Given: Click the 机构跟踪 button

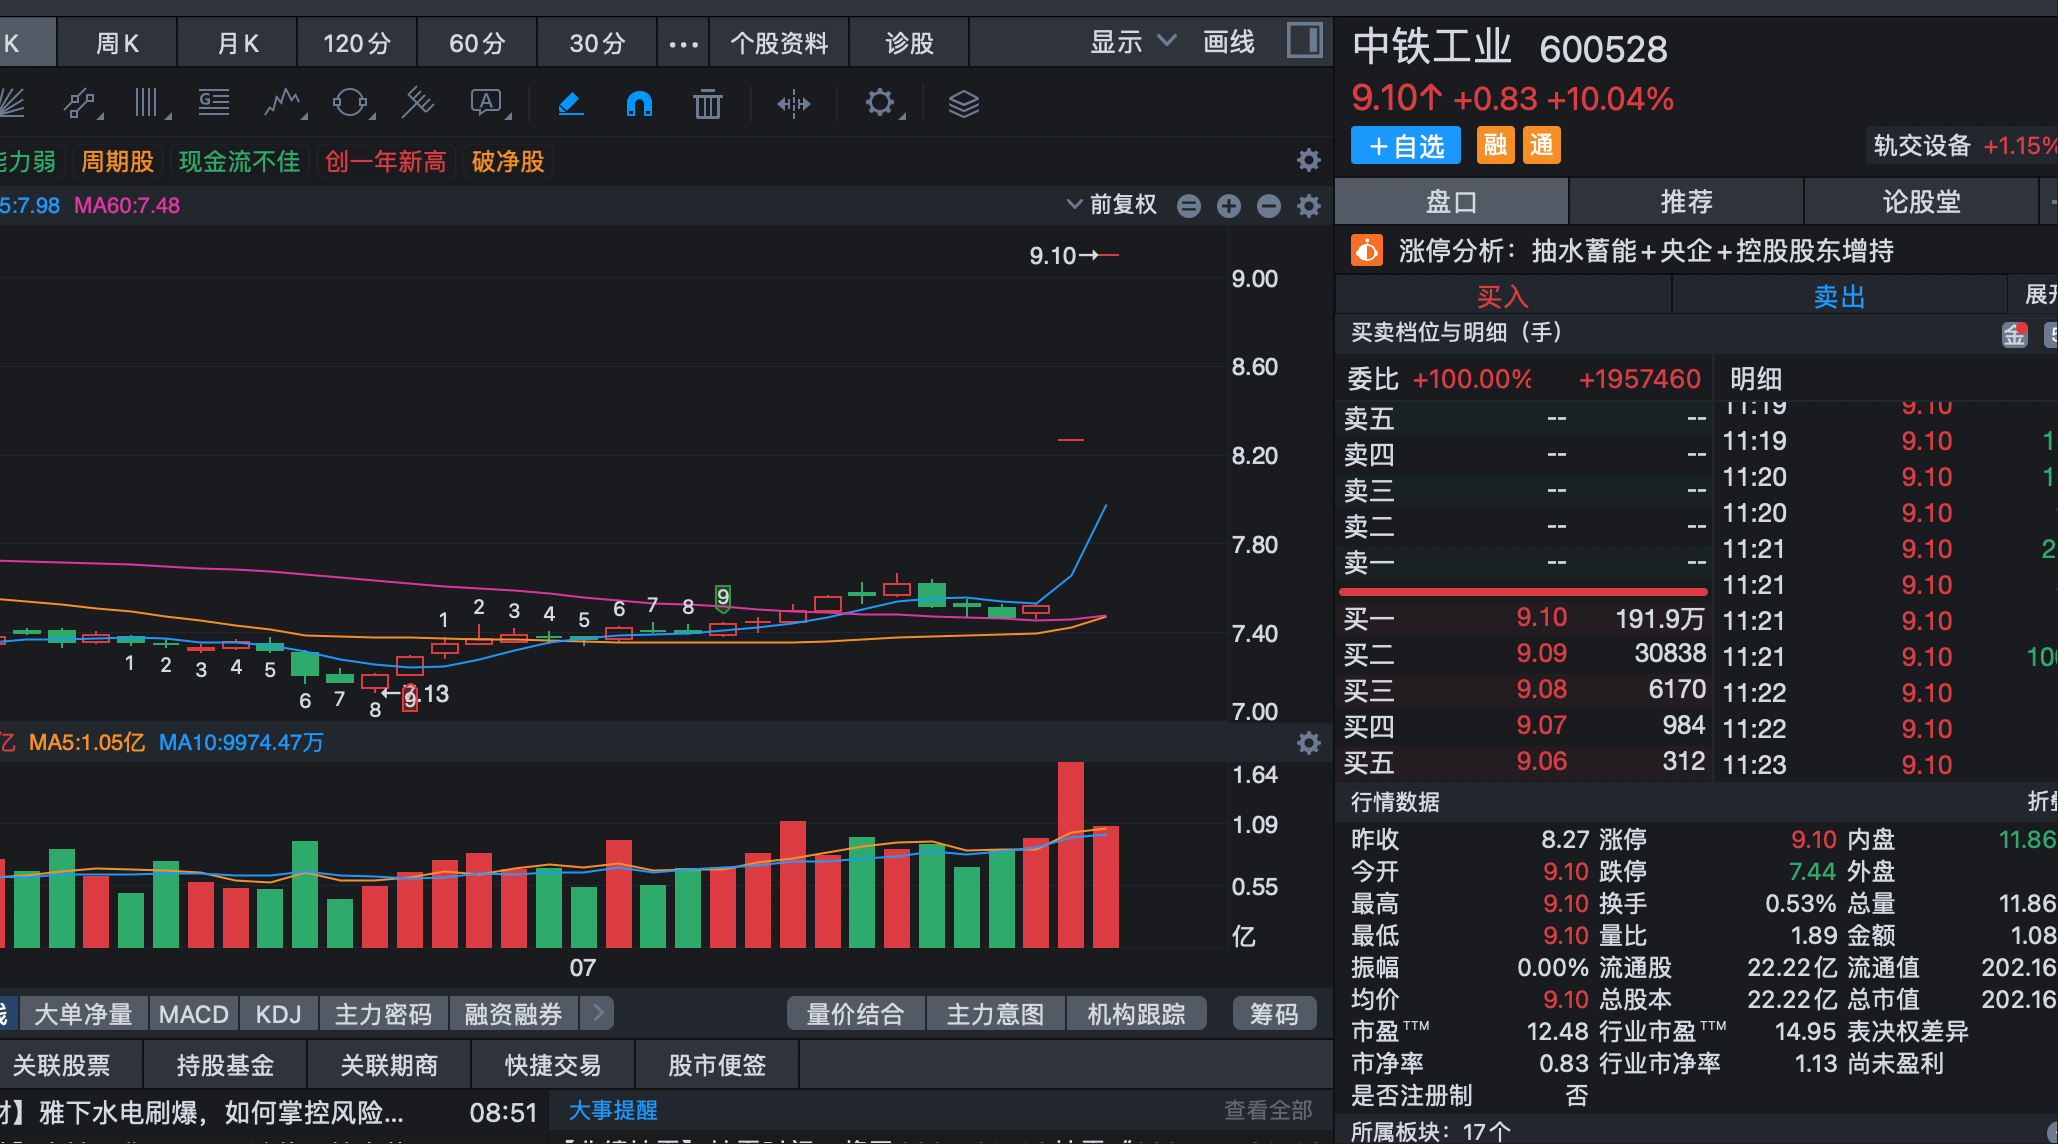Looking at the screenshot, I should (x=1136, y=1014).
